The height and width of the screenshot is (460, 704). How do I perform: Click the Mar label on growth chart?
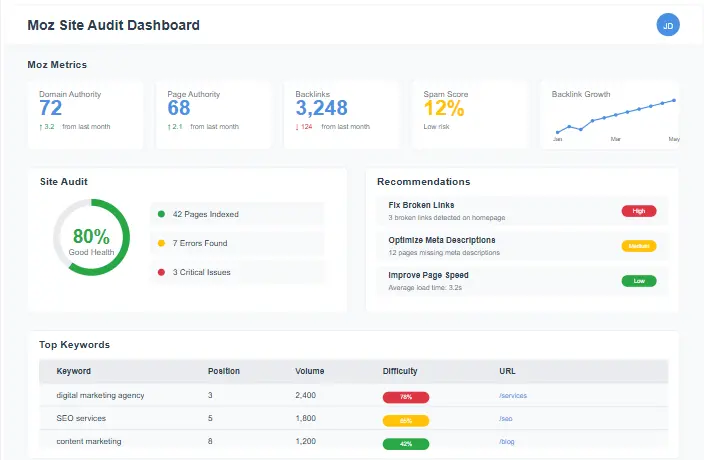pos(616,139)
